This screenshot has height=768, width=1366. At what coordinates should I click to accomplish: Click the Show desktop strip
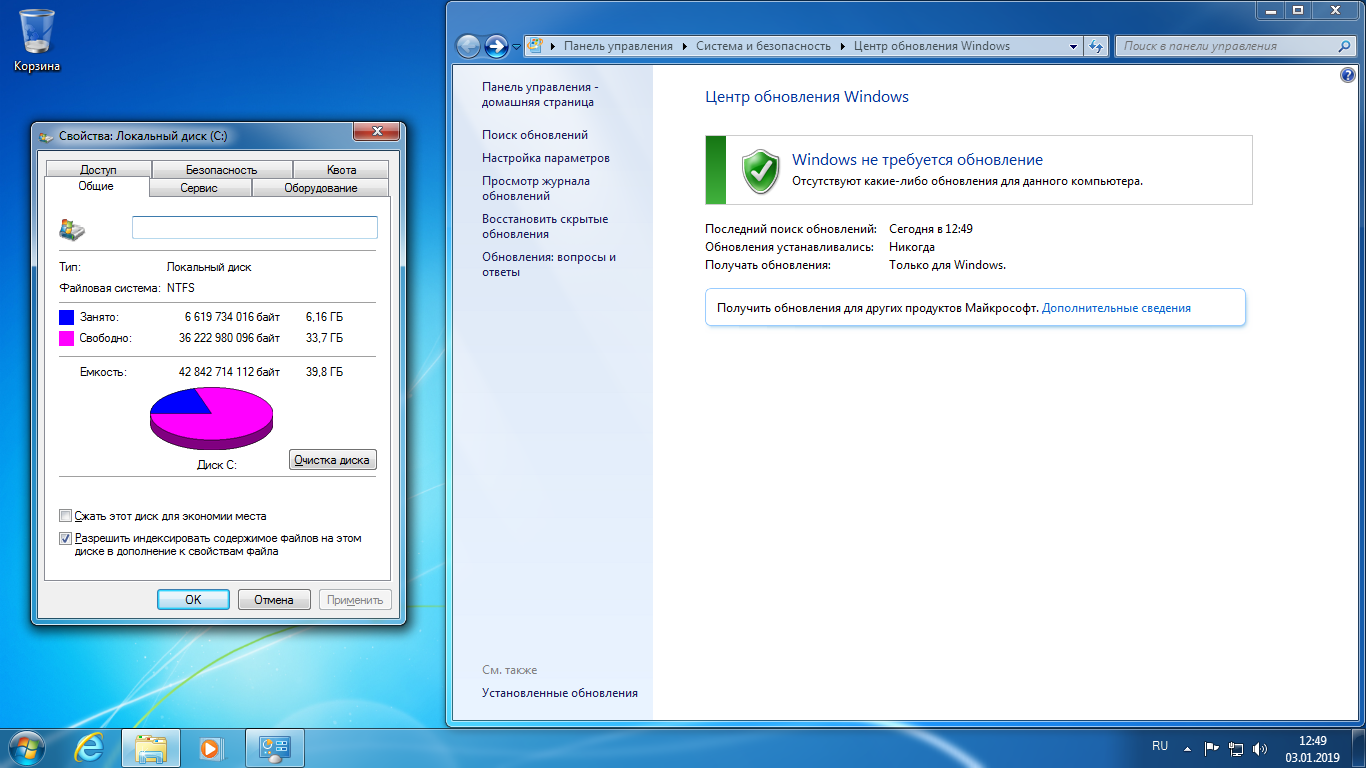1359,748
